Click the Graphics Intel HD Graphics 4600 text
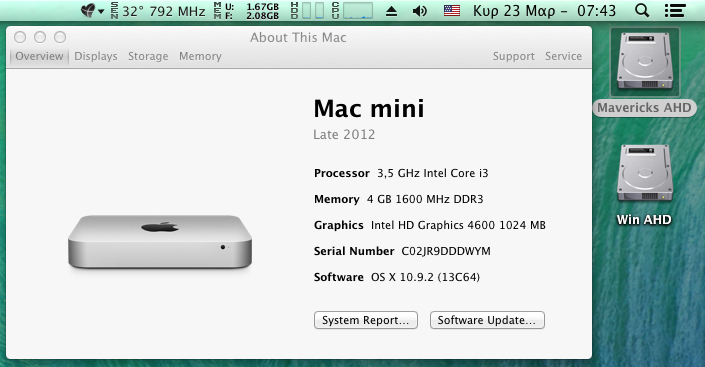Image resolution: width=705 pixels, height=367 pixels. 458,225
